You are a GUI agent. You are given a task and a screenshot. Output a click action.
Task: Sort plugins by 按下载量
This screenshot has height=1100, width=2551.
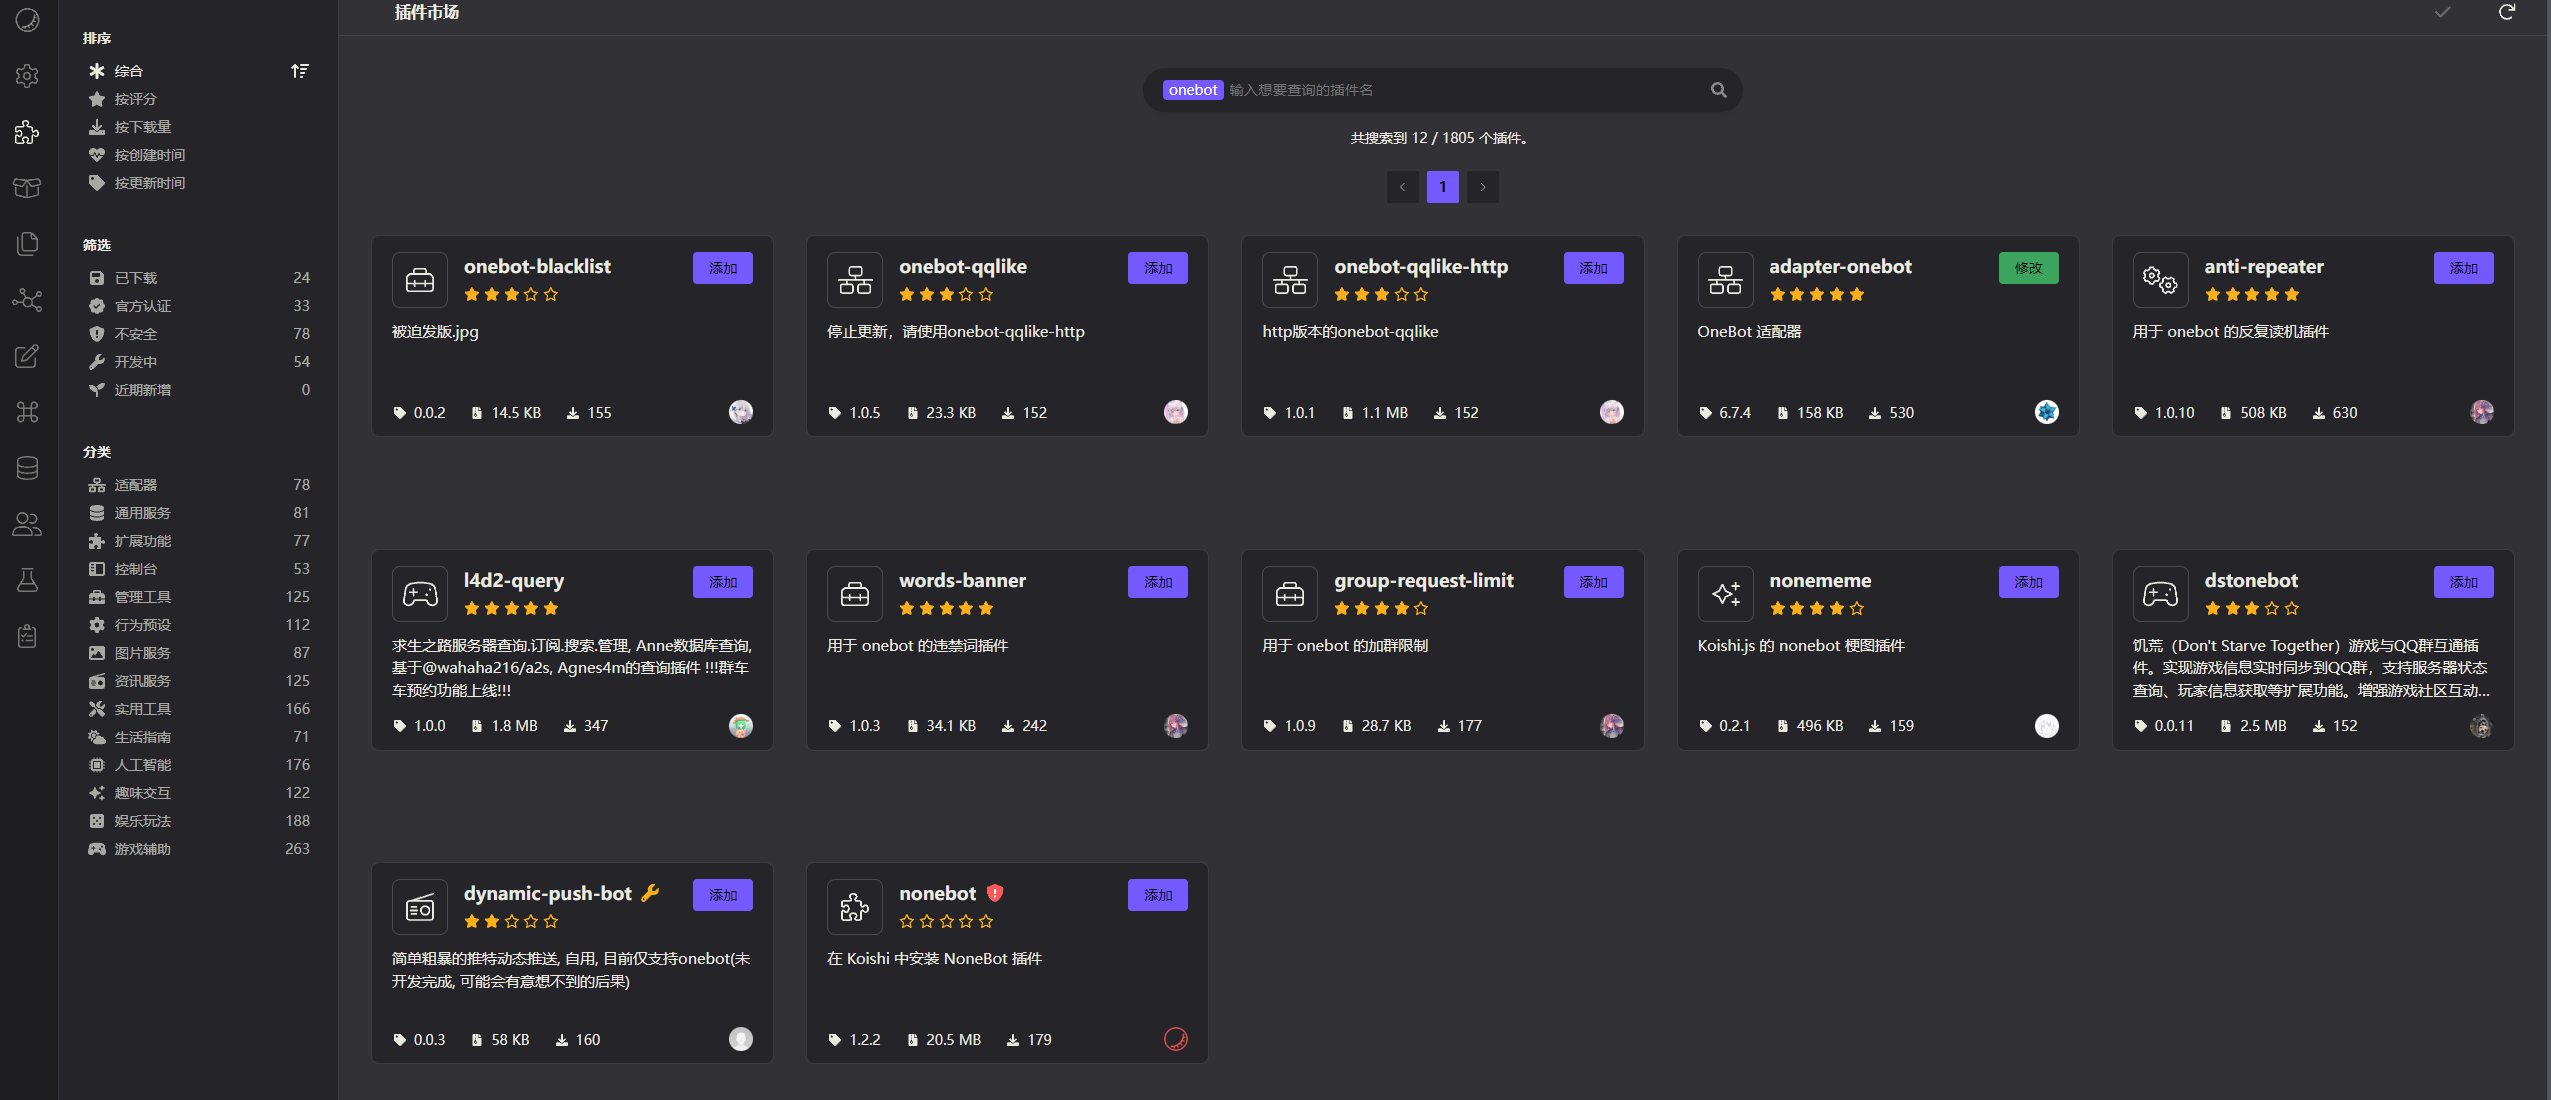tap(142, 127)
